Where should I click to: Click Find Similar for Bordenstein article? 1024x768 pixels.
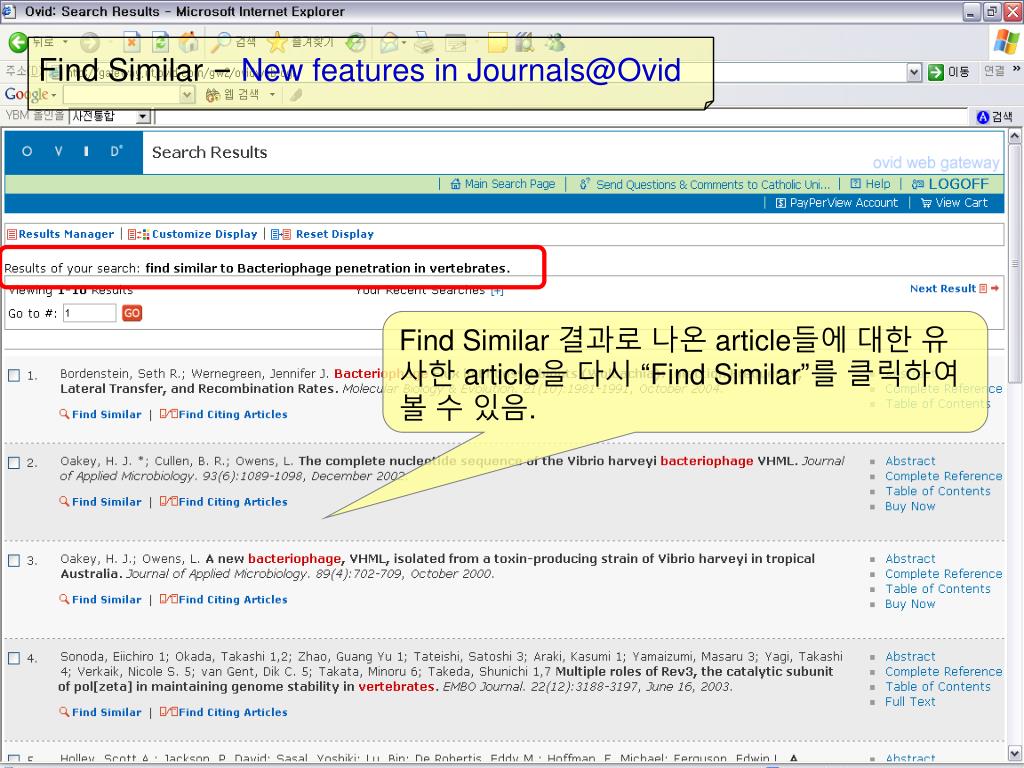tap(100, 414)
